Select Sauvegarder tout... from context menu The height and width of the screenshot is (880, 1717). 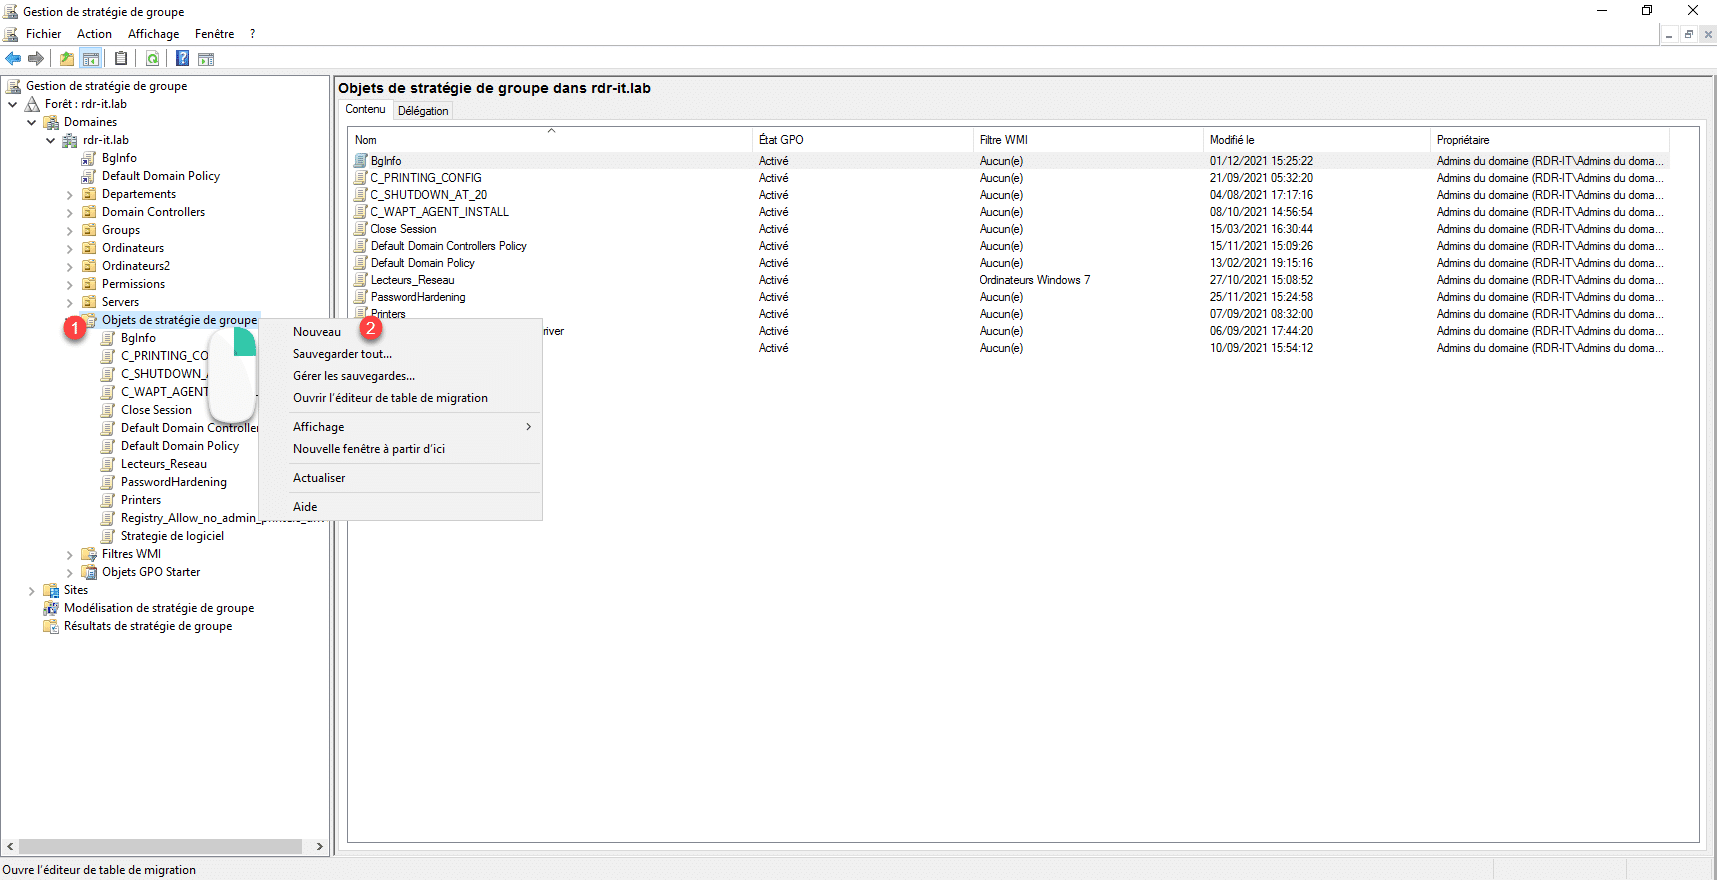click(342, 354)
